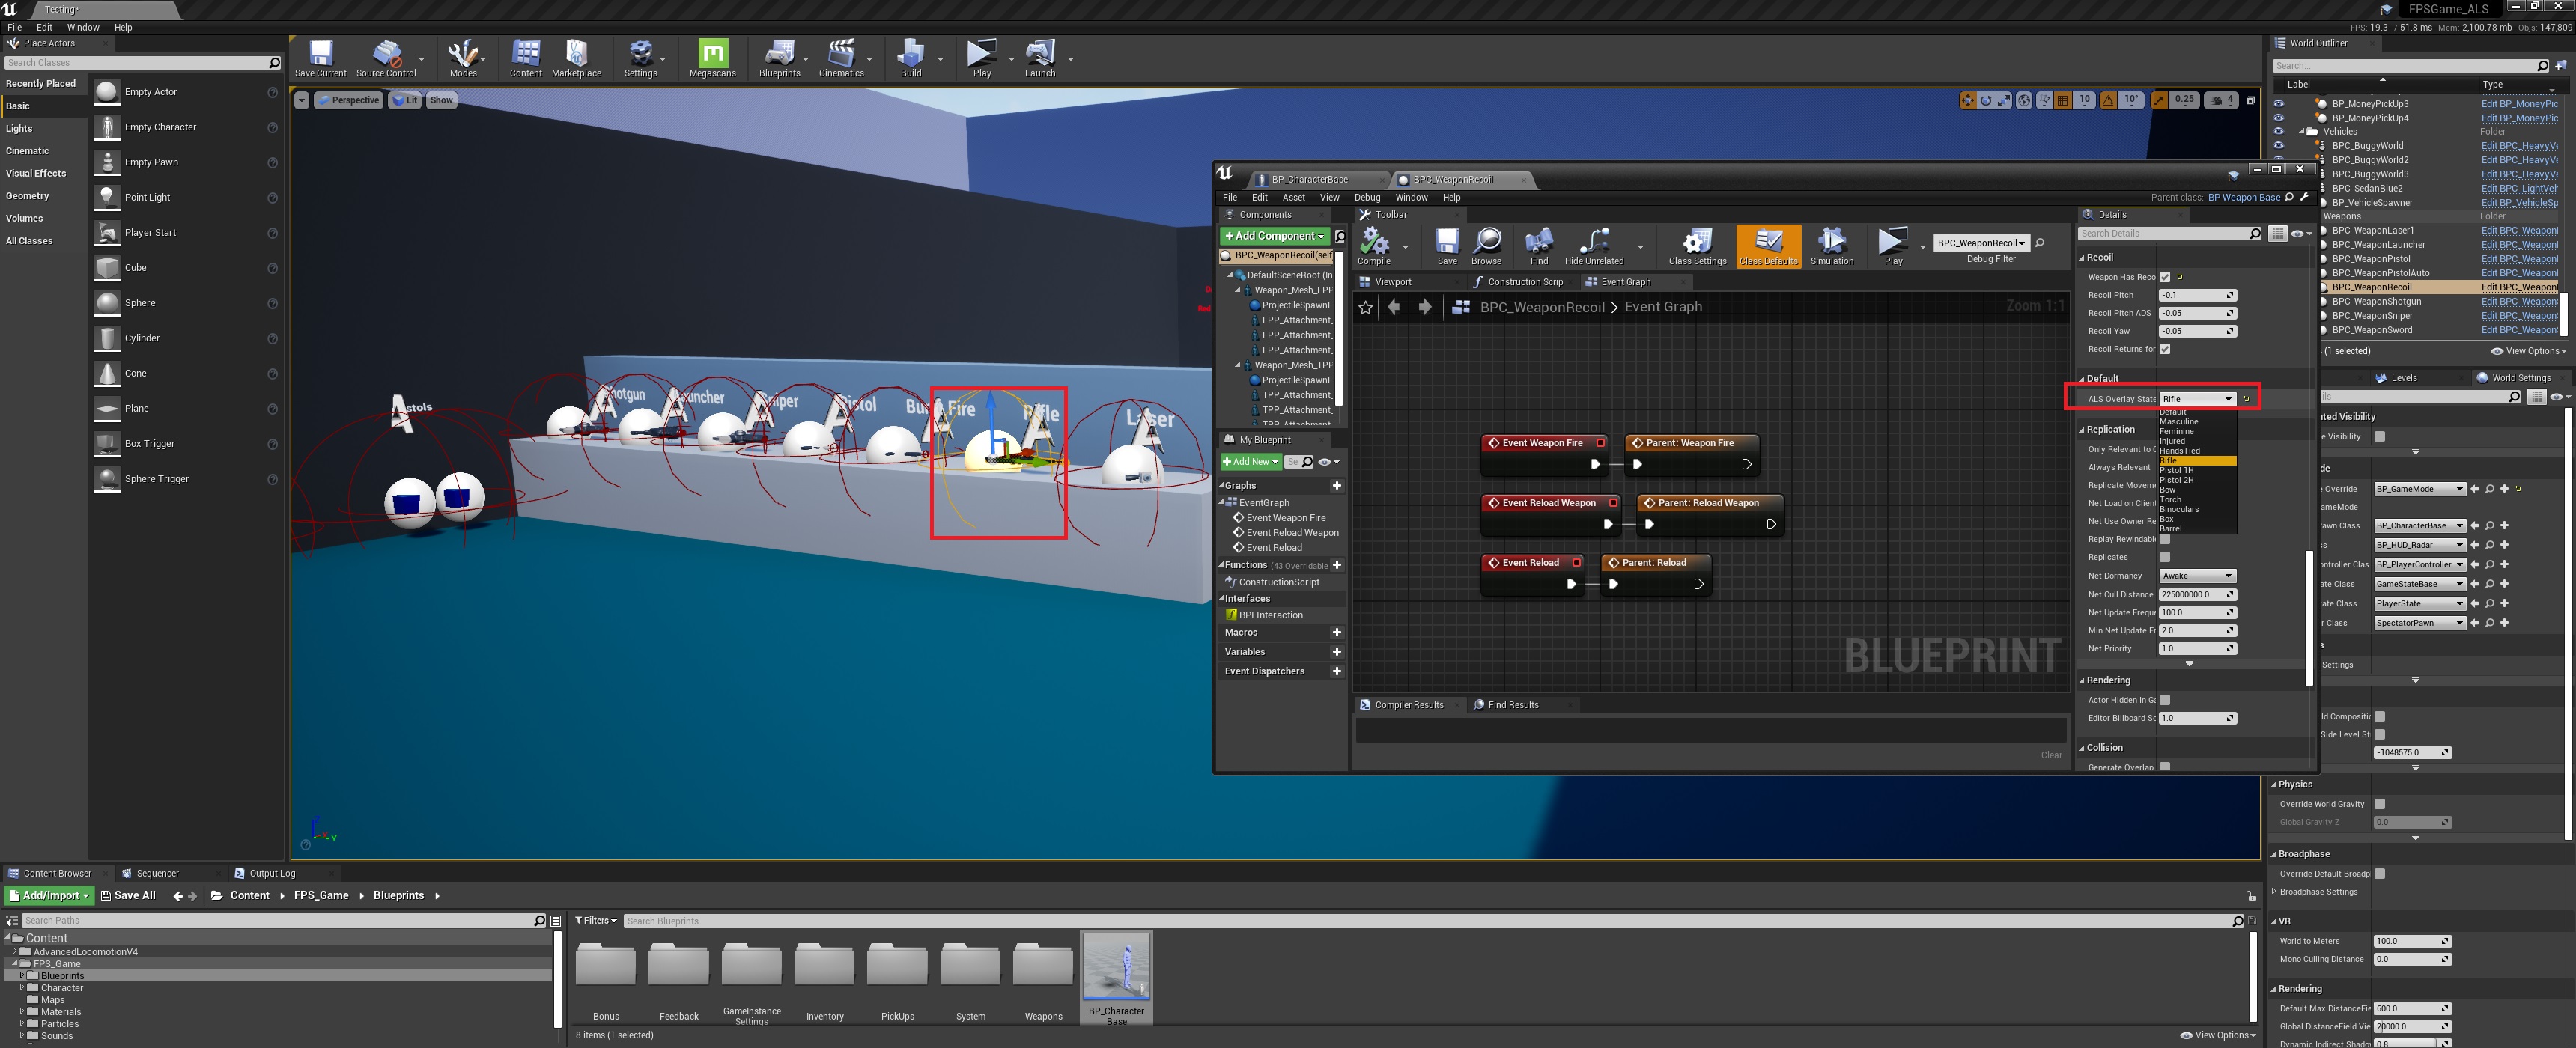This screenshot has width=2576, height=1048.
Task: Open the Net Dormancy Awake dropdown
Action: point(2196,576)
